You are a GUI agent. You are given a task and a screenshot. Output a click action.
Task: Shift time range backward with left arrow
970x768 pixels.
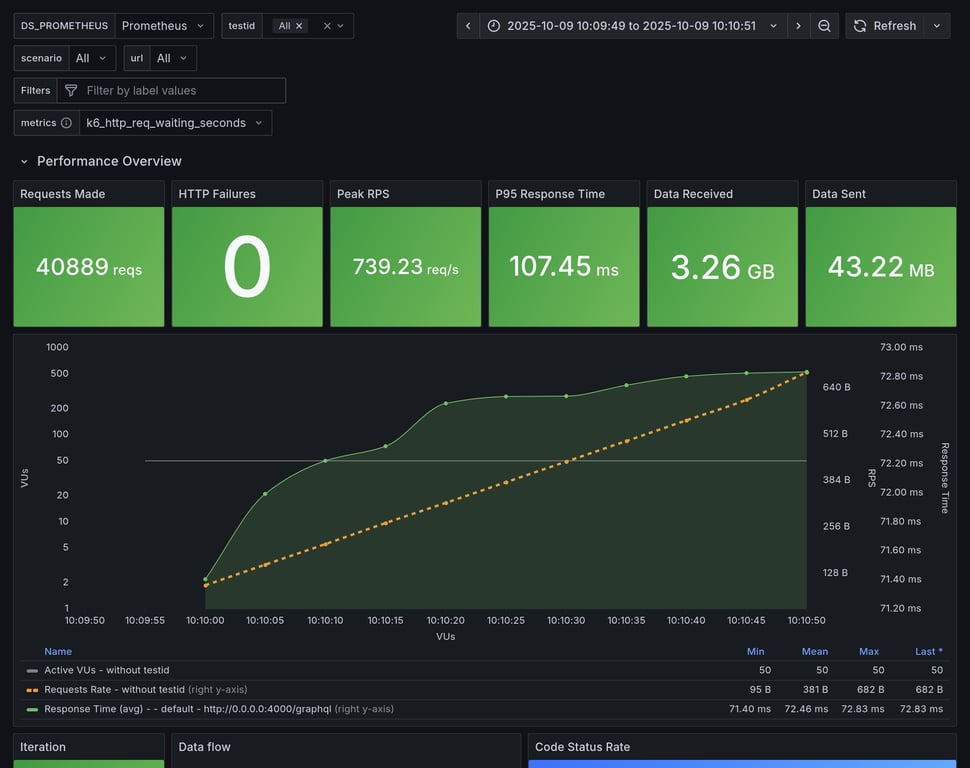point(468,26)
